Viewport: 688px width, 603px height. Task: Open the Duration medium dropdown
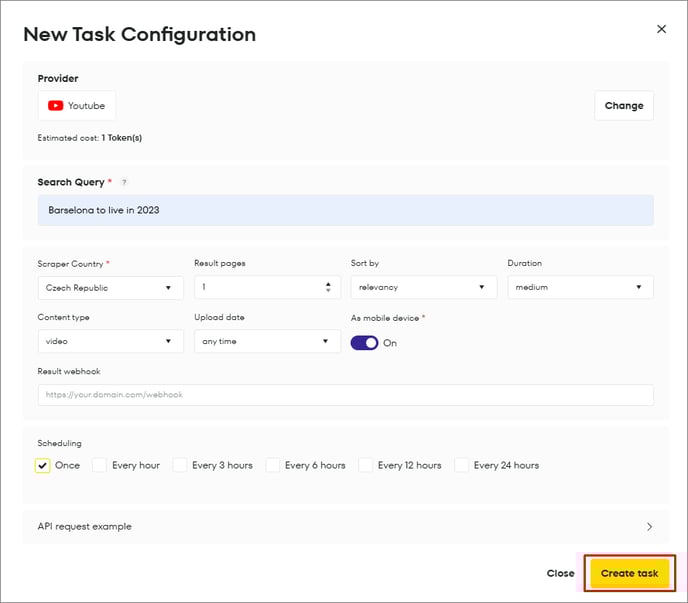(580, 287)
